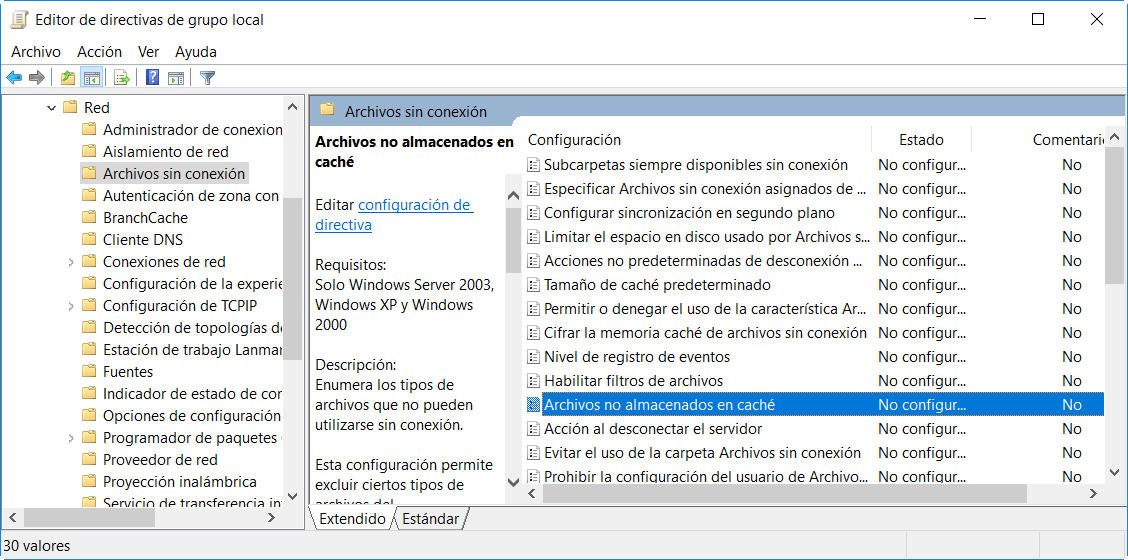
Task: Expand the Configuración de TCPIP node
Action: coord(70,306)
